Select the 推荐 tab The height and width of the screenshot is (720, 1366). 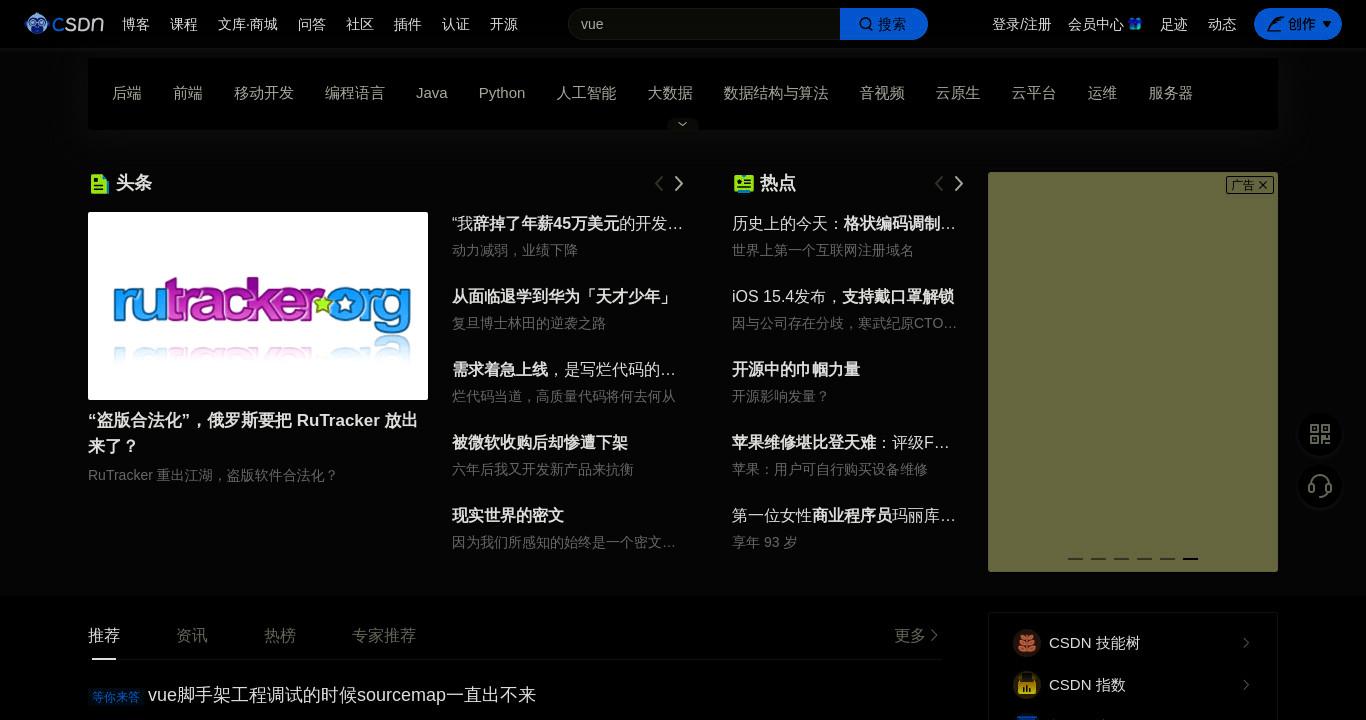click(104, 636)
